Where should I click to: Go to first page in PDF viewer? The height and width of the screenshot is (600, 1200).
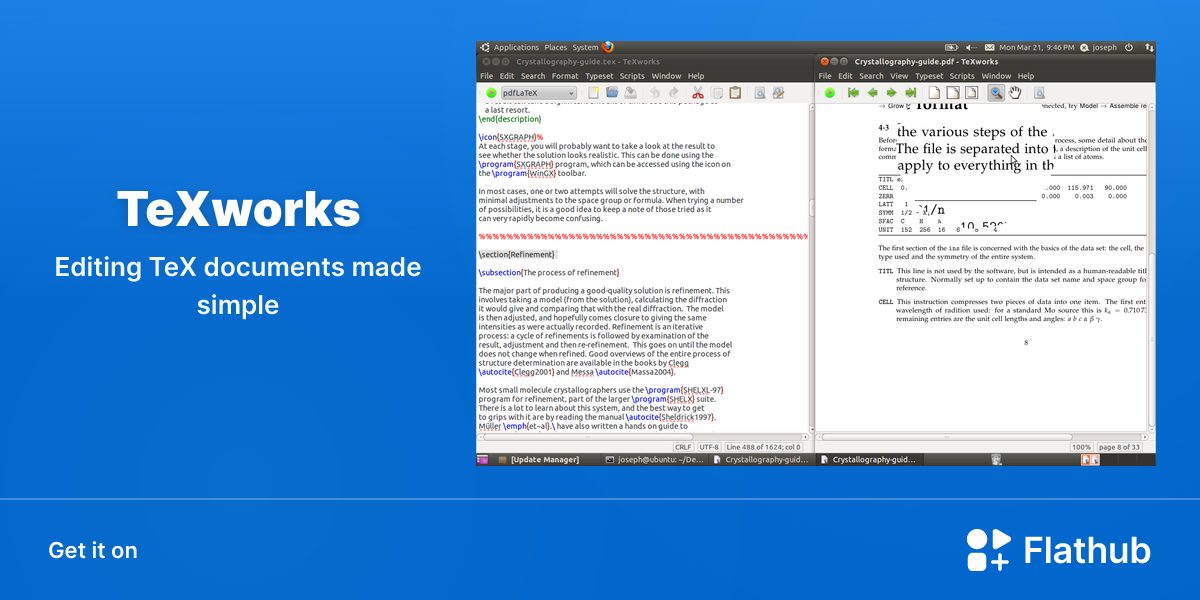pos(853,93)
